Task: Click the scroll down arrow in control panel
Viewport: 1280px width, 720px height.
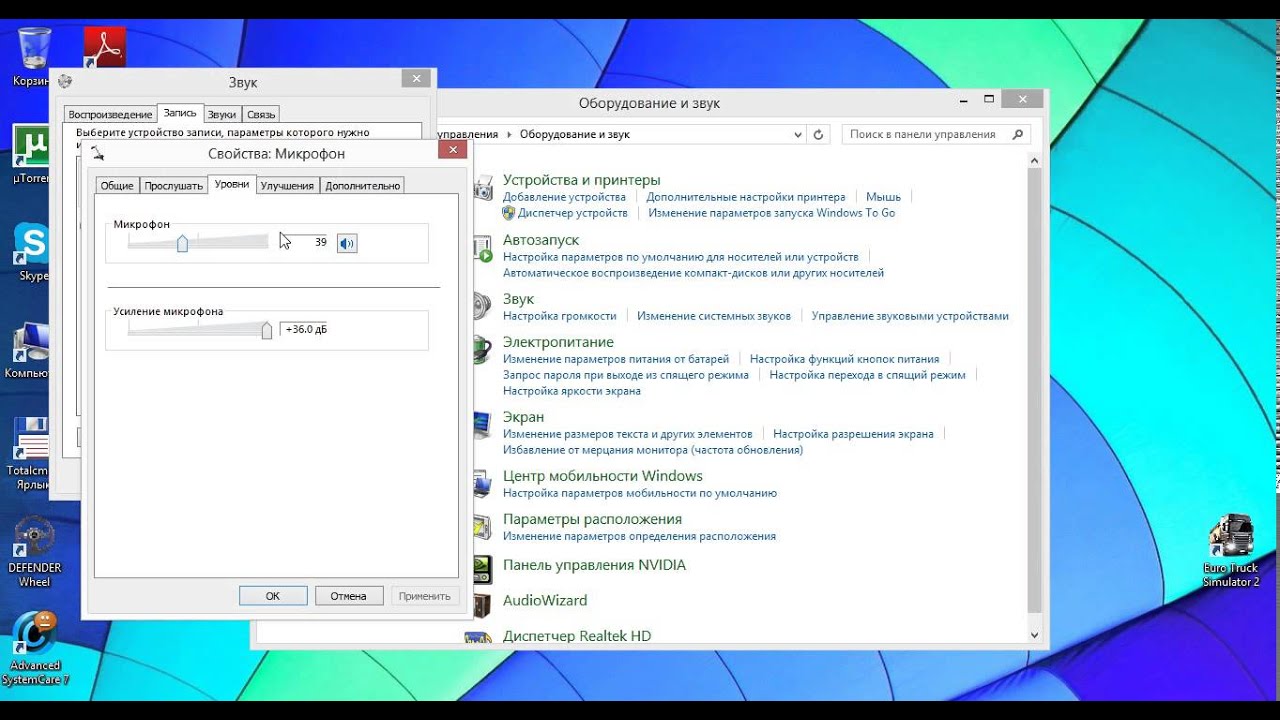Action: [x=1034, y=635]
